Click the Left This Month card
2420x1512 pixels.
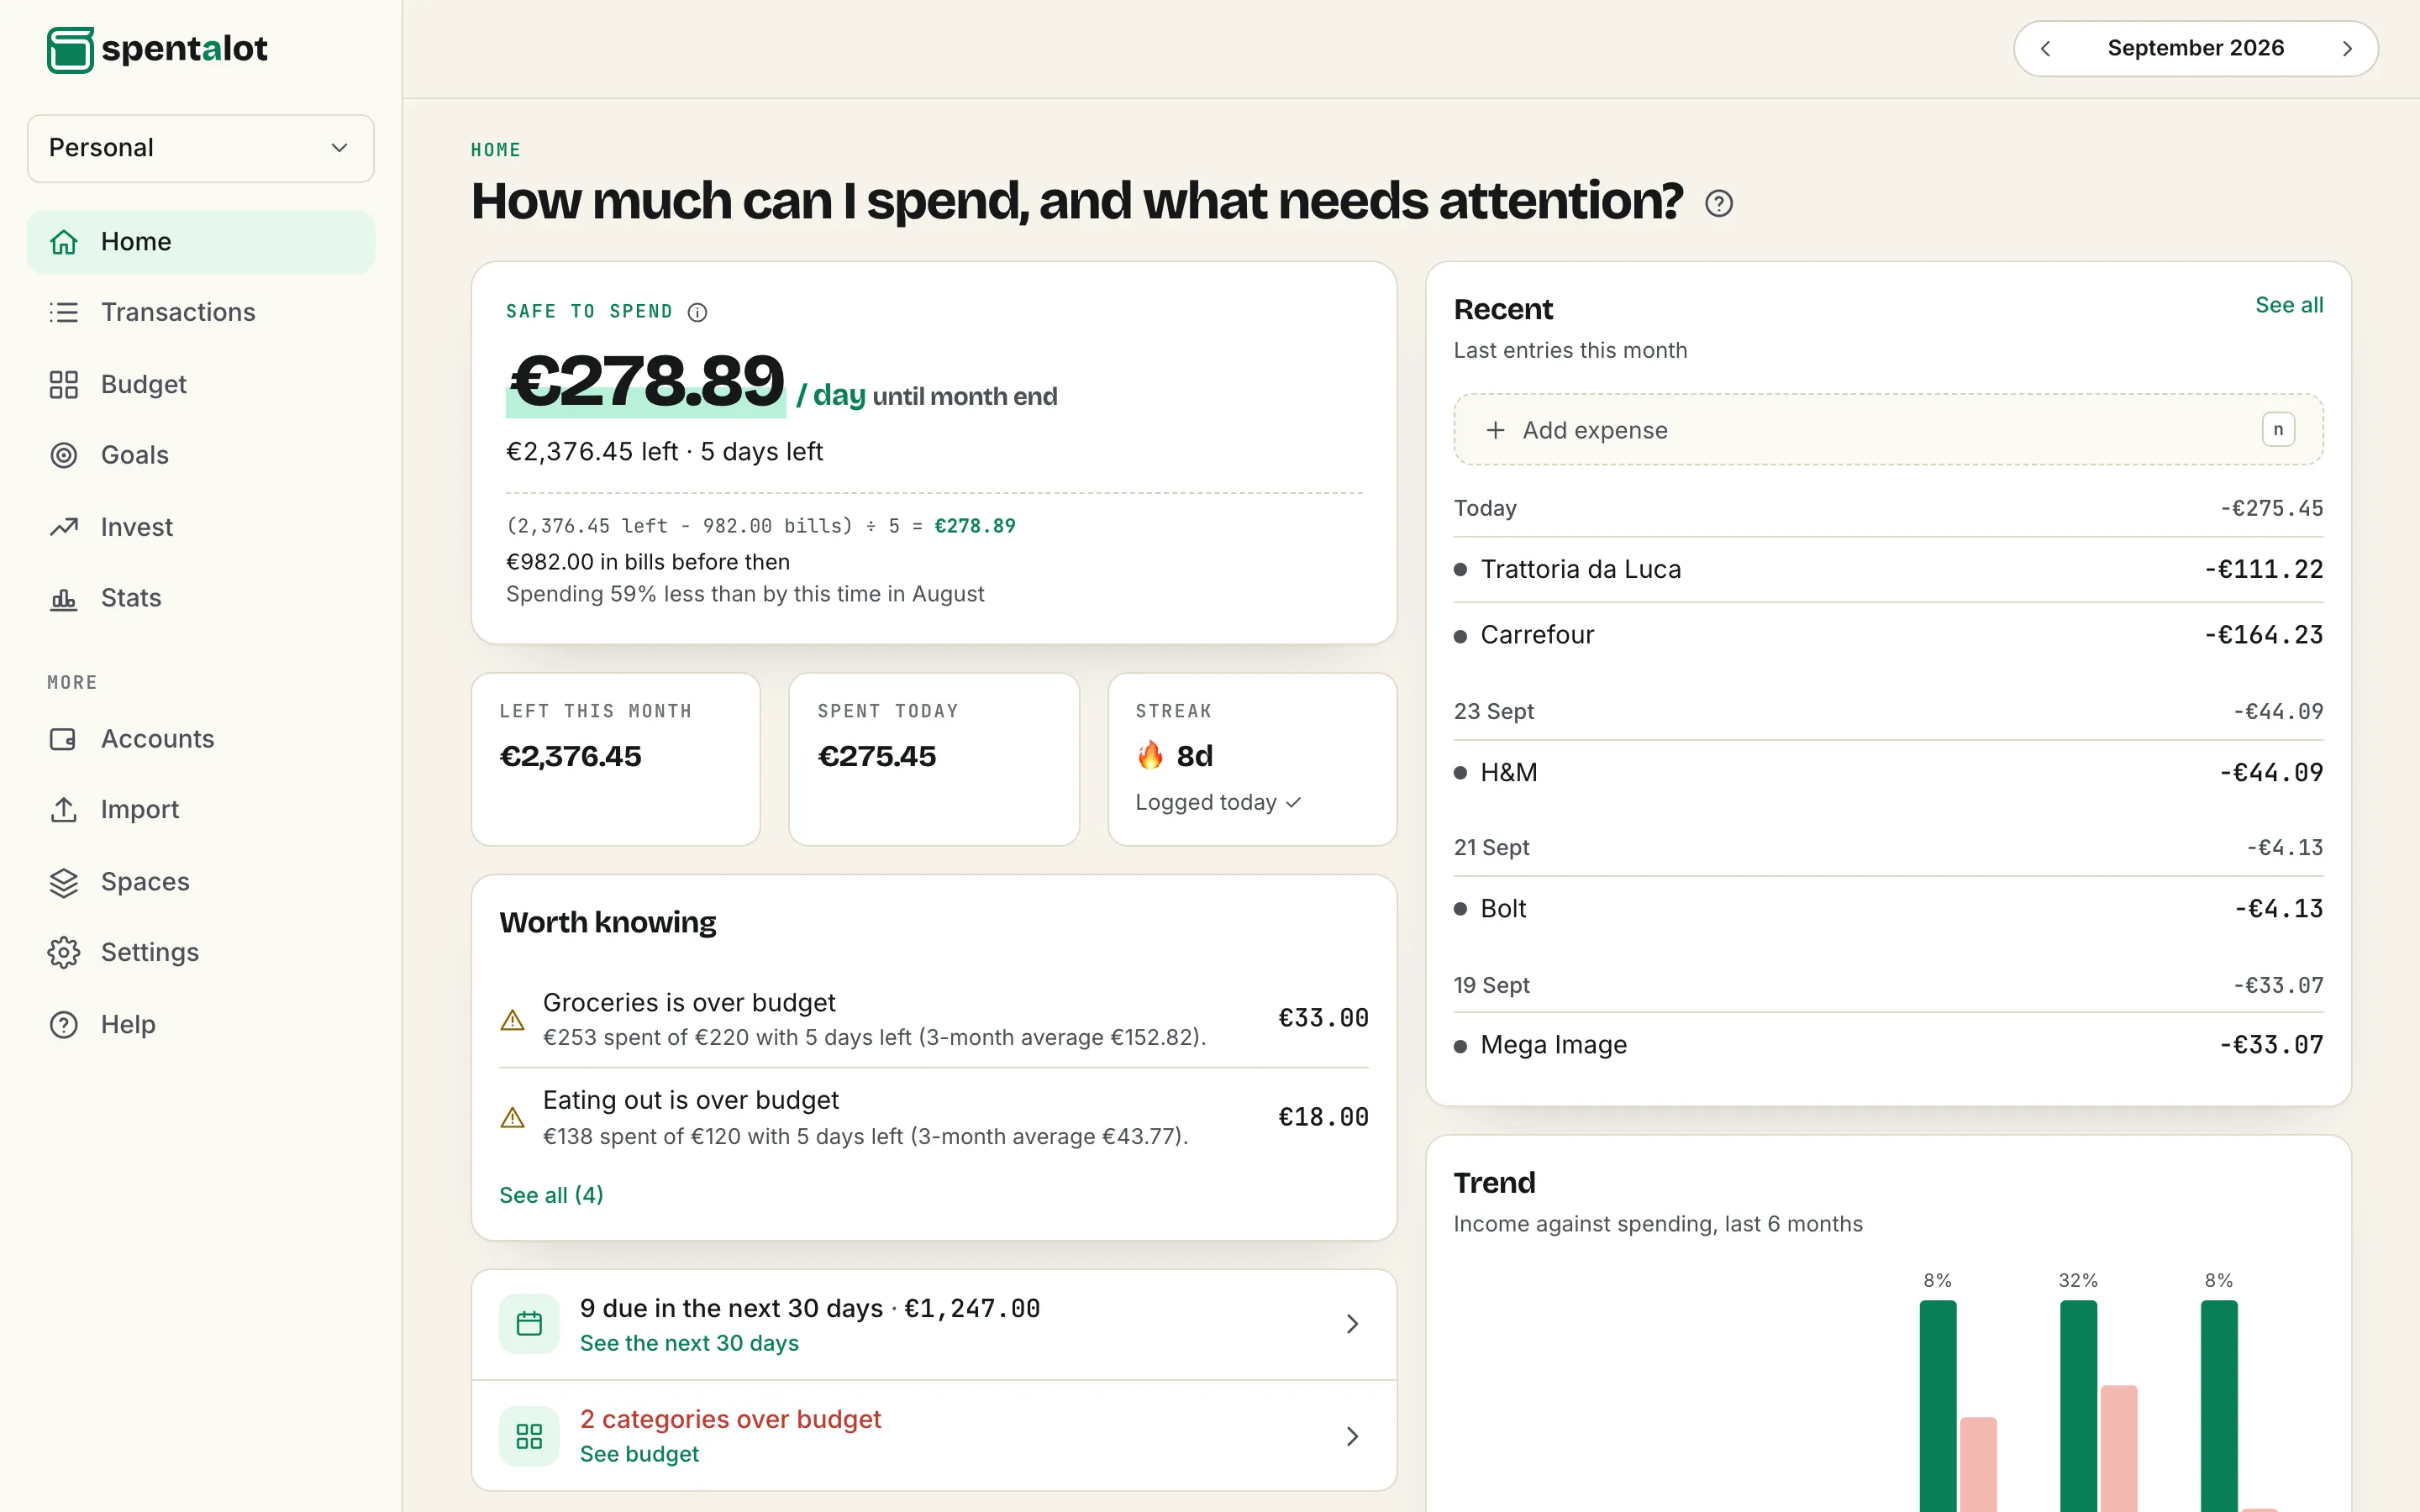616,759
